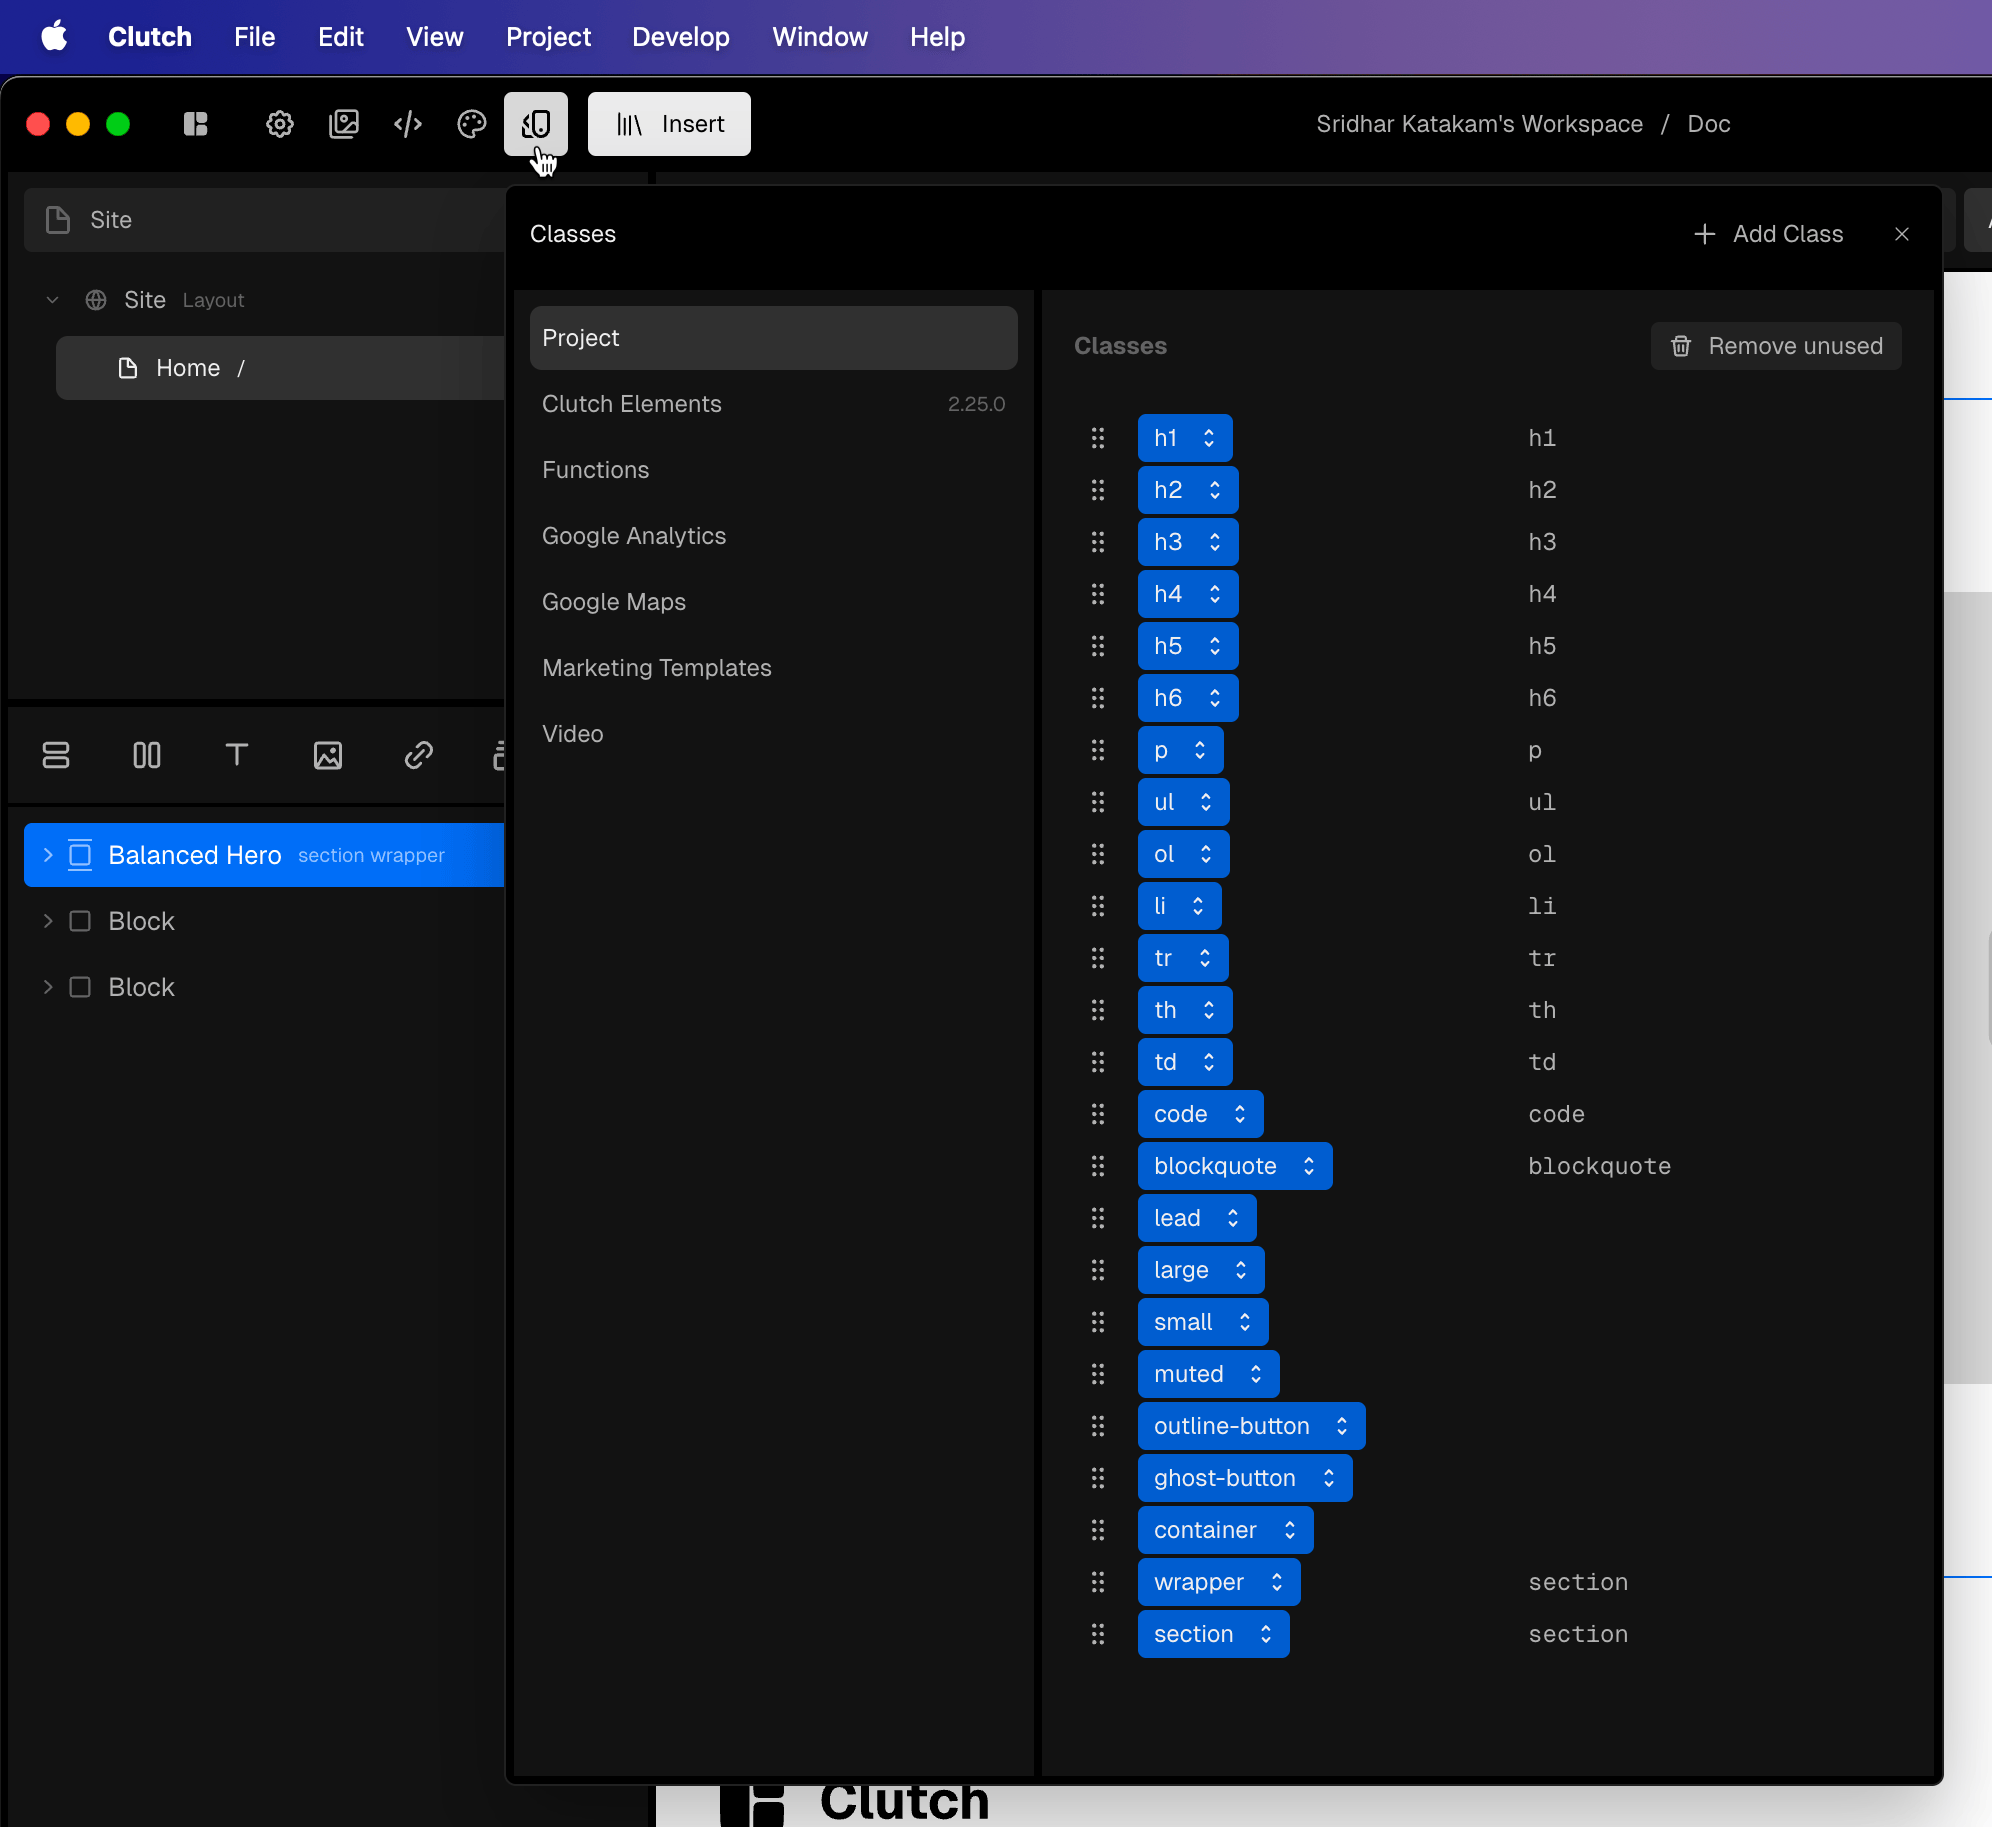Open the Project menu

548,37
